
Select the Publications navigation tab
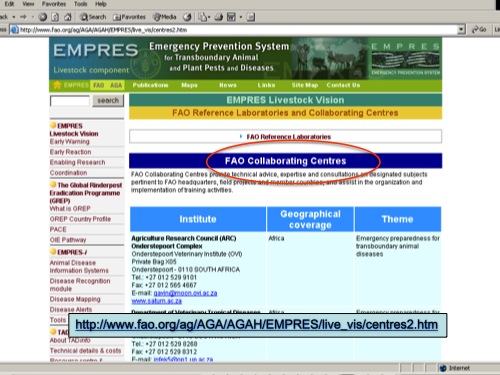(x=150, y=85)
